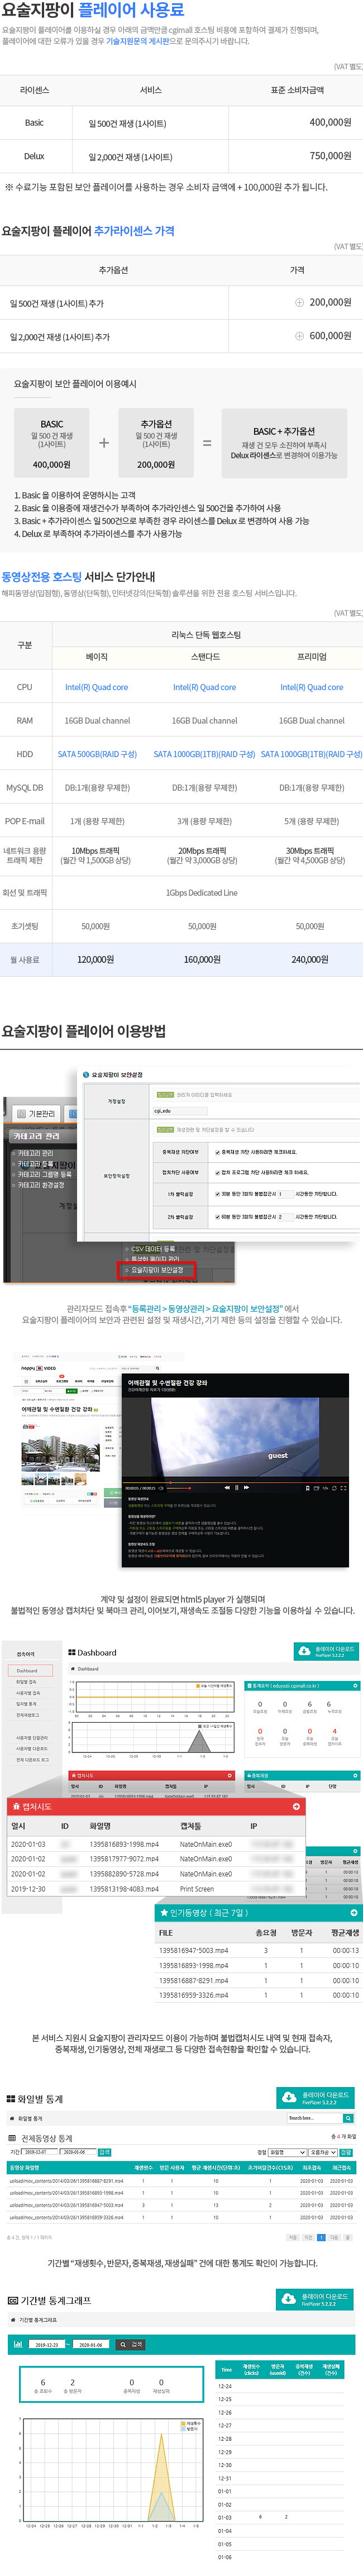The height and width of the screenshot is (2576, 363).
Task: Click 1395816947-5003.mp4 in 인기동영상 list
Action: tap(193, 1950)
